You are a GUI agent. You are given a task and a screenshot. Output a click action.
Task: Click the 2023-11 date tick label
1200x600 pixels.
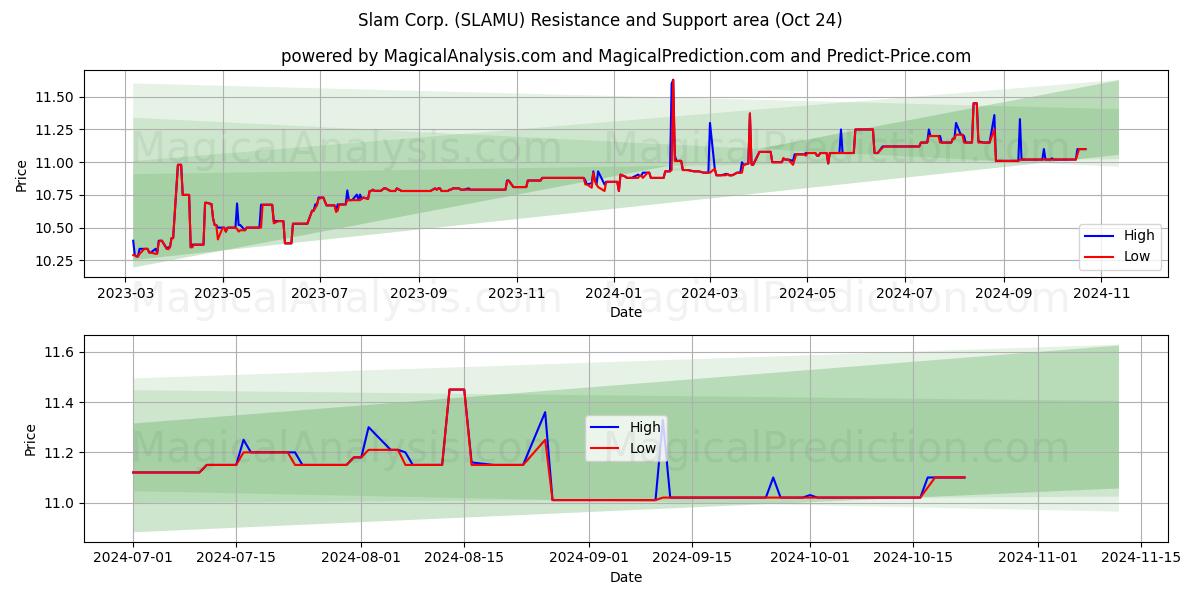pos(517,294)
